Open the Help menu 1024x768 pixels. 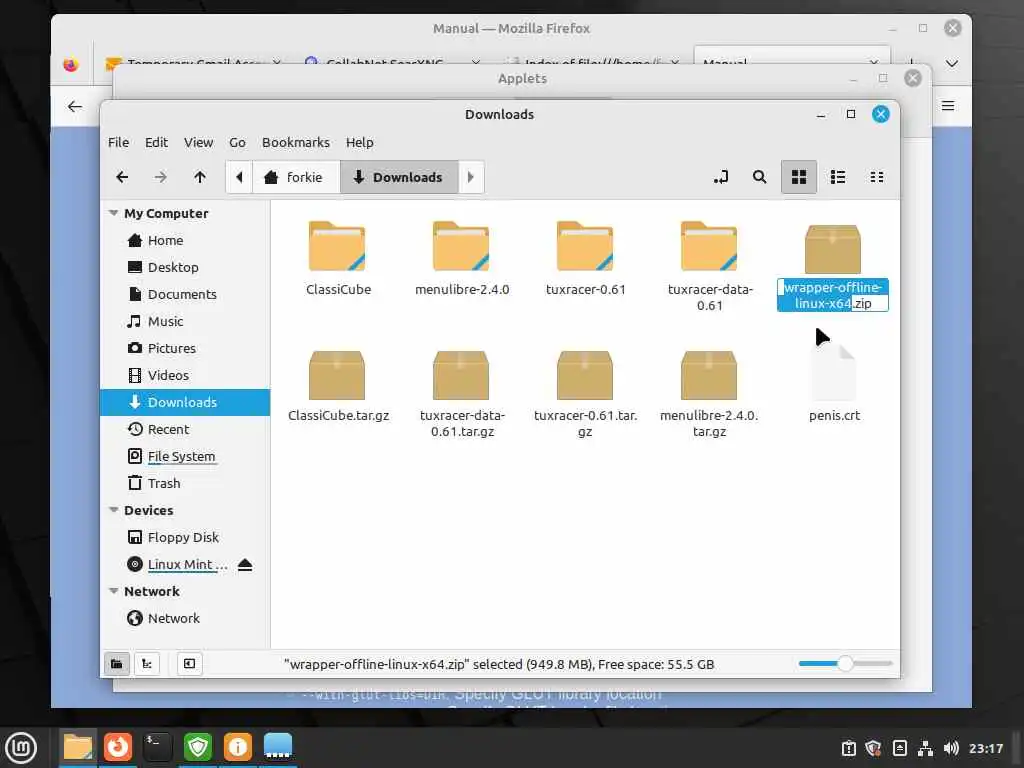coord(360,142)
